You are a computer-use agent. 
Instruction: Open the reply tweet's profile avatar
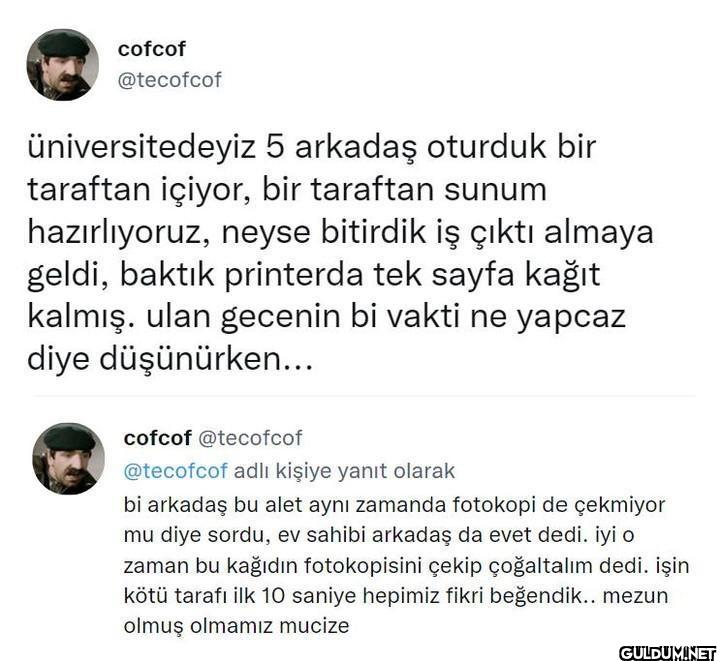[69, 458]
